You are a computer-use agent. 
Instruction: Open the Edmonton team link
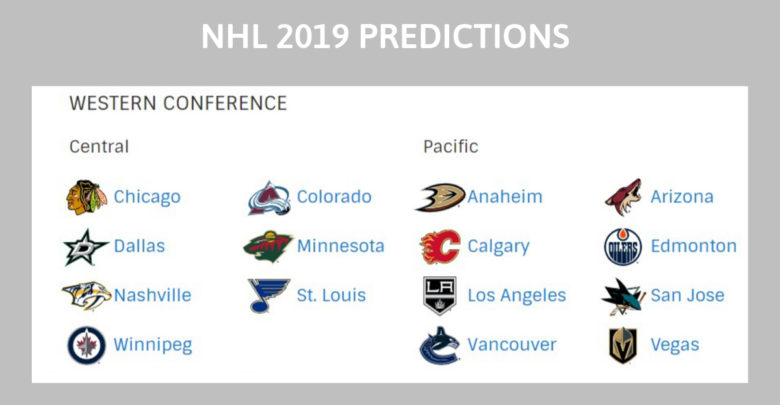point(693,246)
